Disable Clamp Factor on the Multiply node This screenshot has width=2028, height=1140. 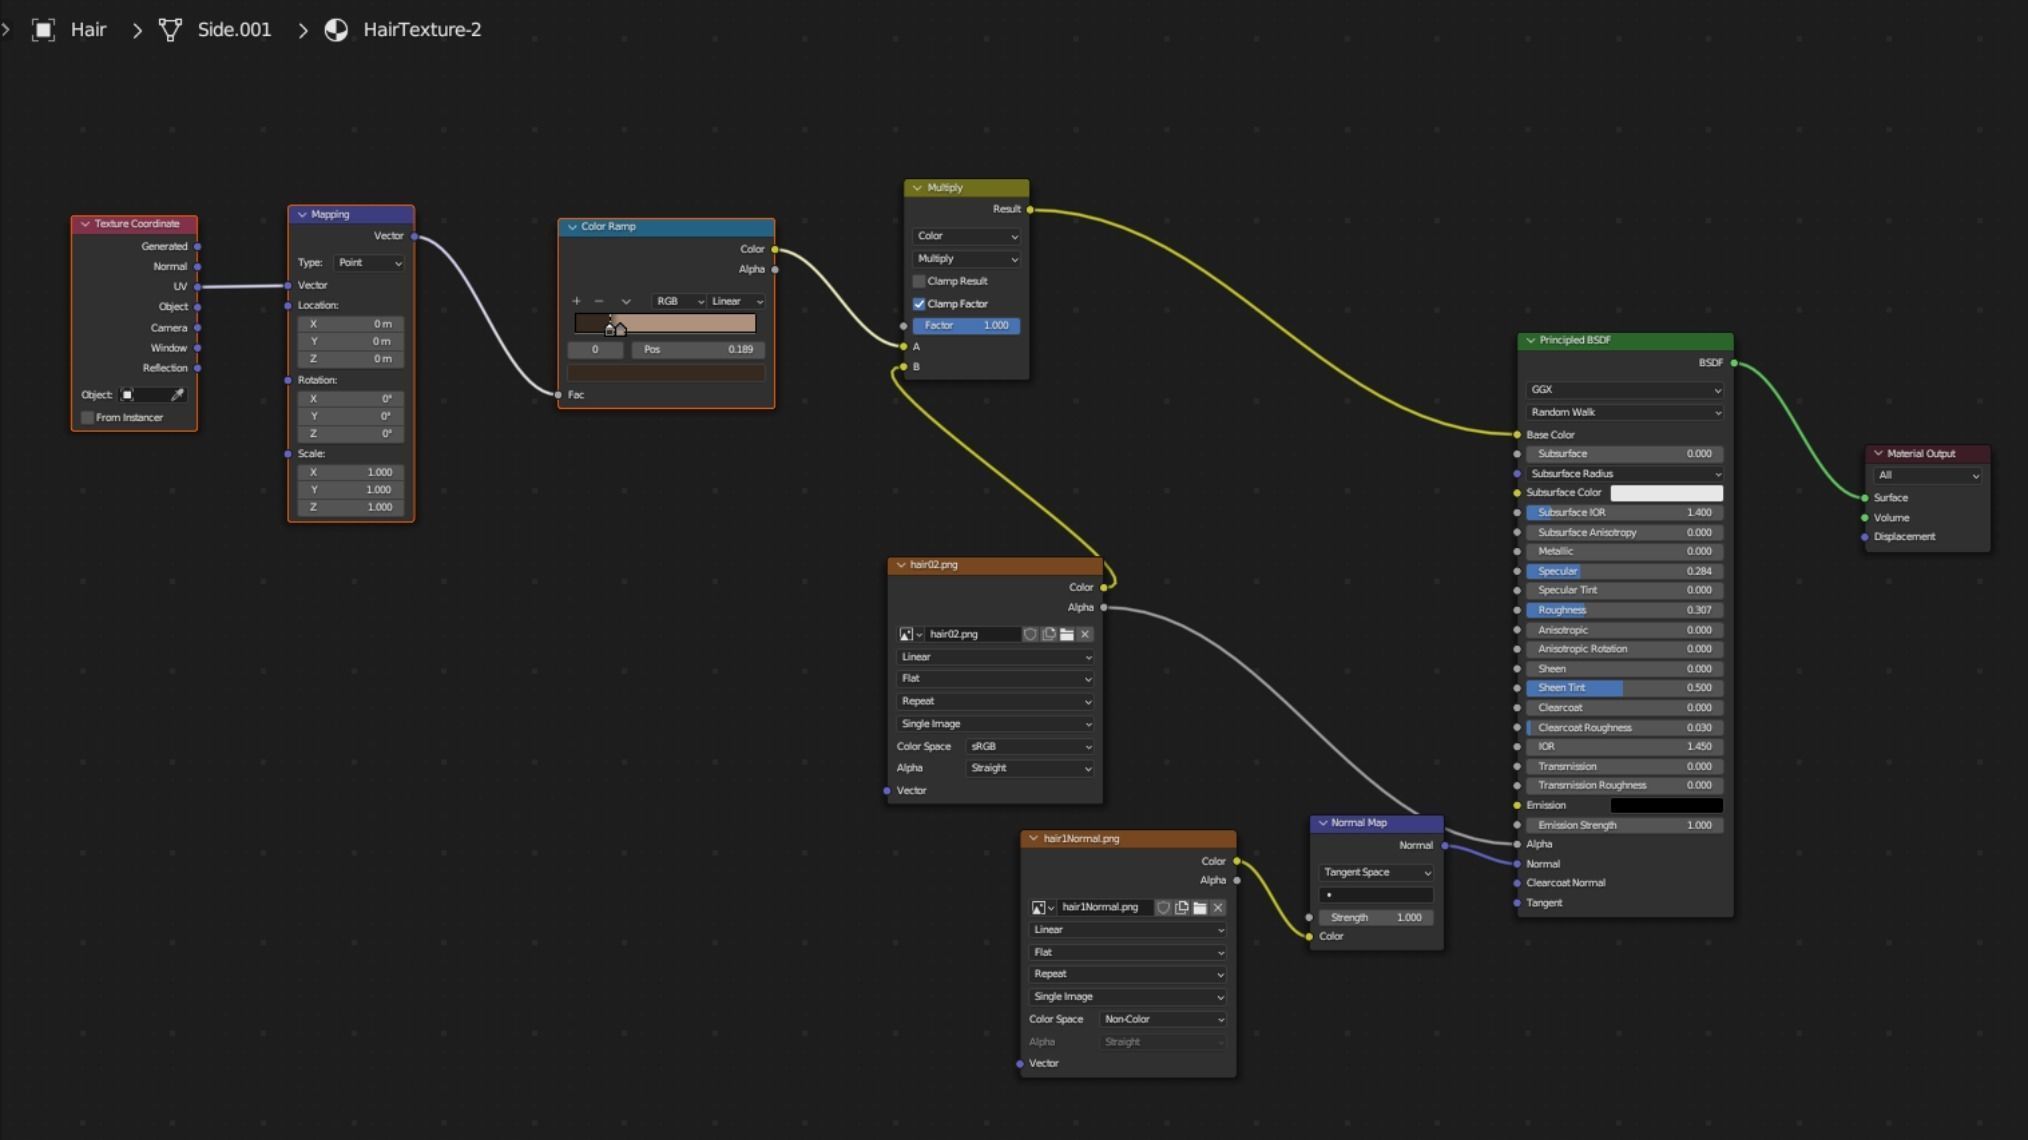click(919, 304)
